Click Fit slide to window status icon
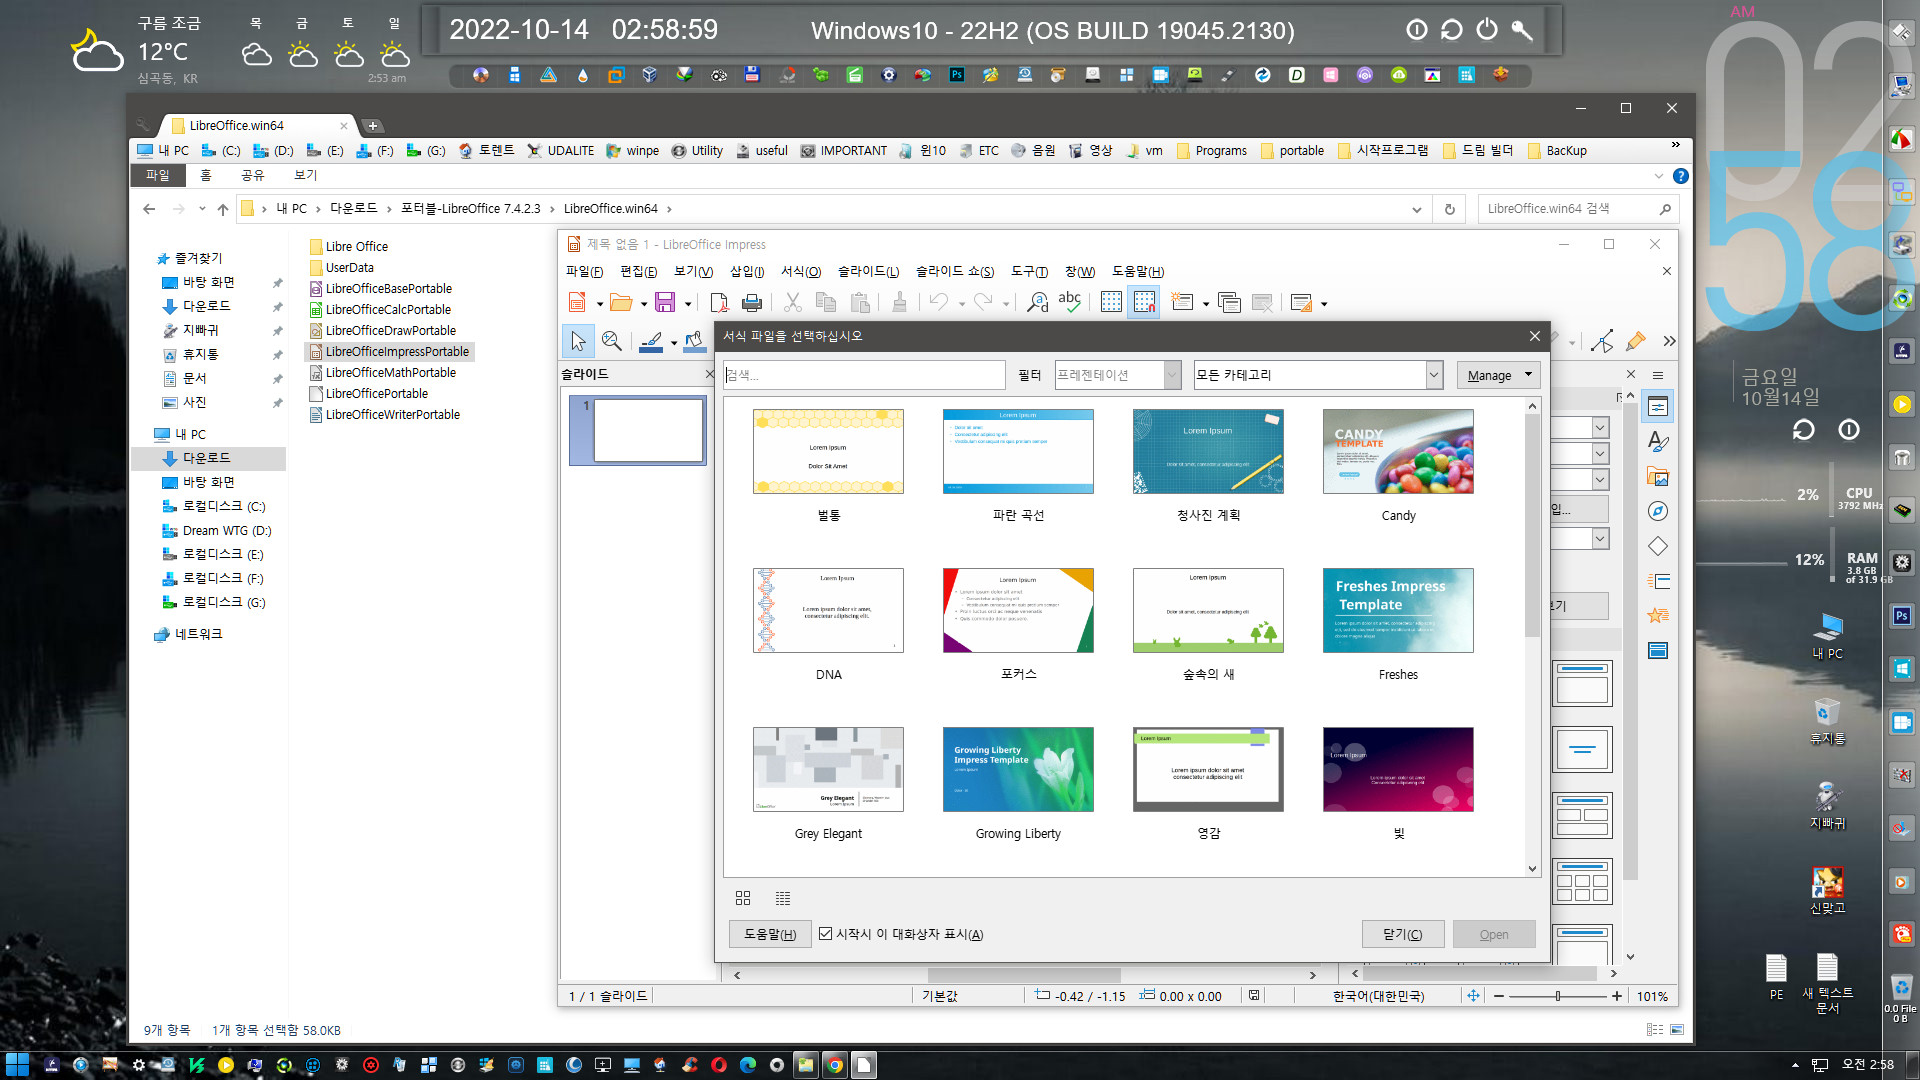Image resolution: width=1920 pixels, height=1080 pixels. pos(1473,996)
